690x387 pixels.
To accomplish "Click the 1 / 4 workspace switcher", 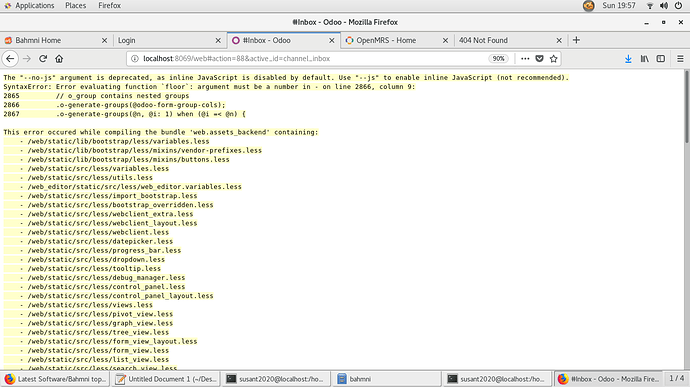I will coord(677,379).
